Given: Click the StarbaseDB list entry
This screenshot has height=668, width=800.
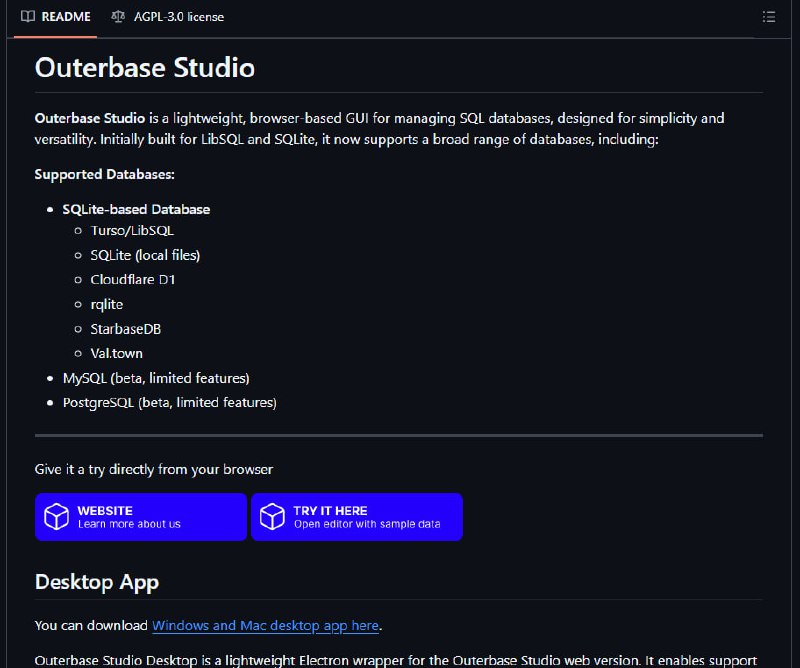Looking at the screenshot, I should click(126, 329).
